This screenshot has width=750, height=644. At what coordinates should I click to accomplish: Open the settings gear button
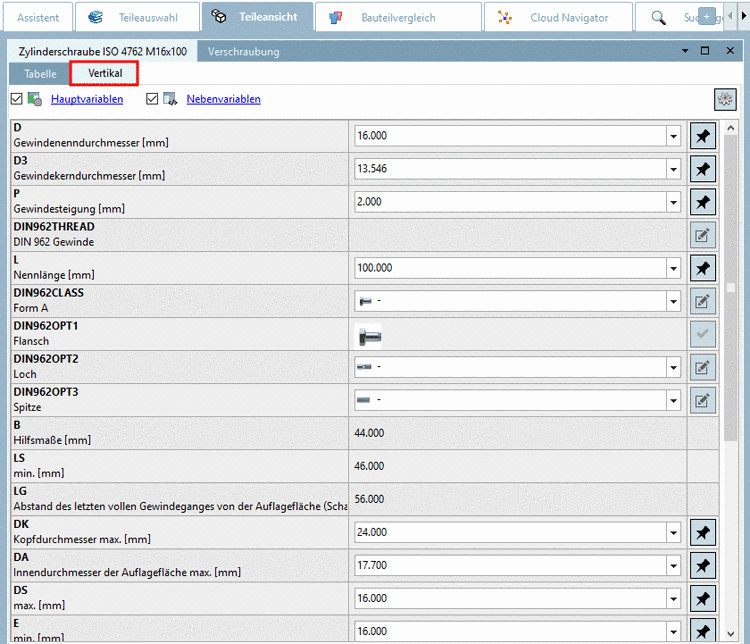click(725, 99)
